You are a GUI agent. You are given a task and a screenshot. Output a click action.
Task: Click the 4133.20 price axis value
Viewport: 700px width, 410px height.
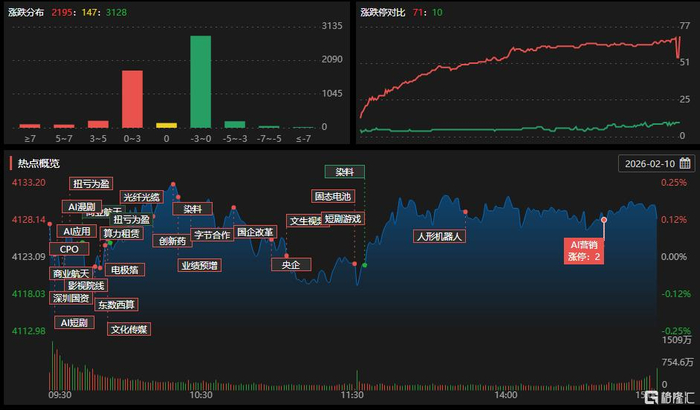[x=29, y=183]
